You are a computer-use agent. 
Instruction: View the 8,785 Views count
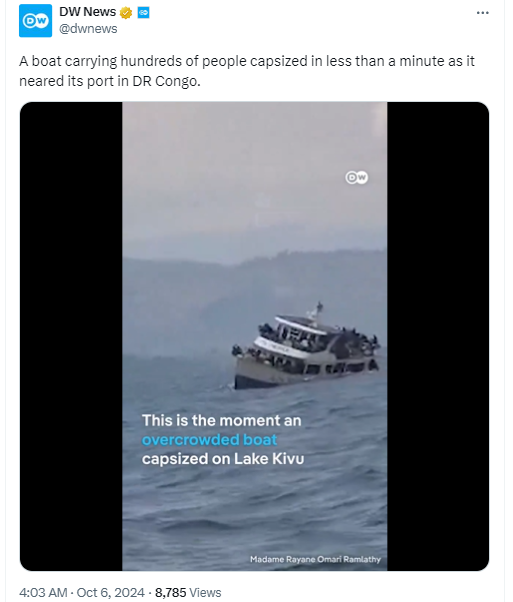(188, 592)
